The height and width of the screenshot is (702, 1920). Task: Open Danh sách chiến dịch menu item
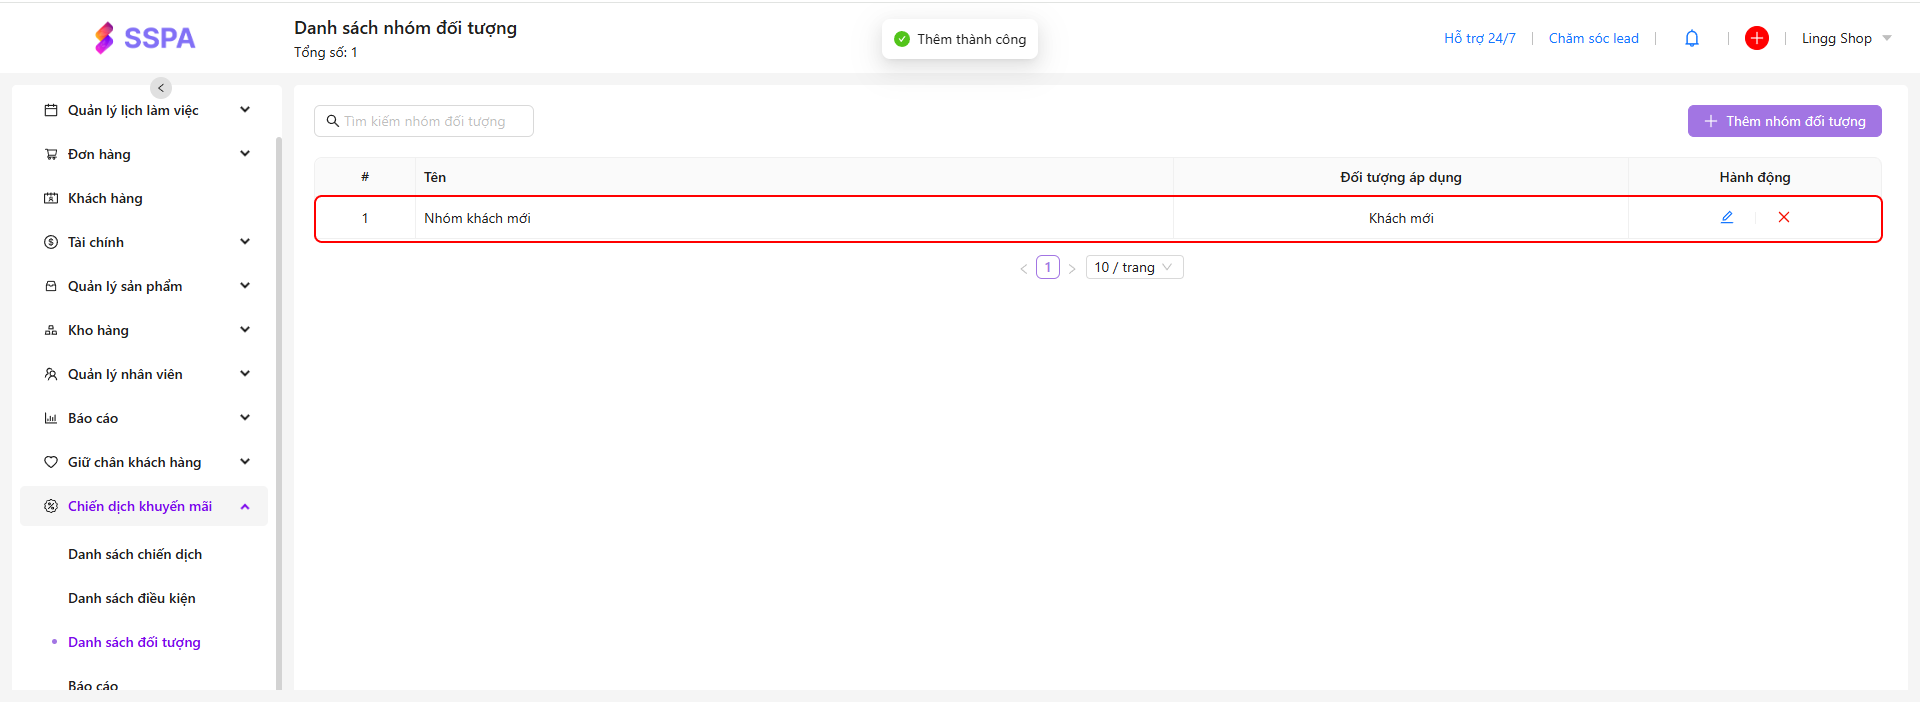coord(135,554)
